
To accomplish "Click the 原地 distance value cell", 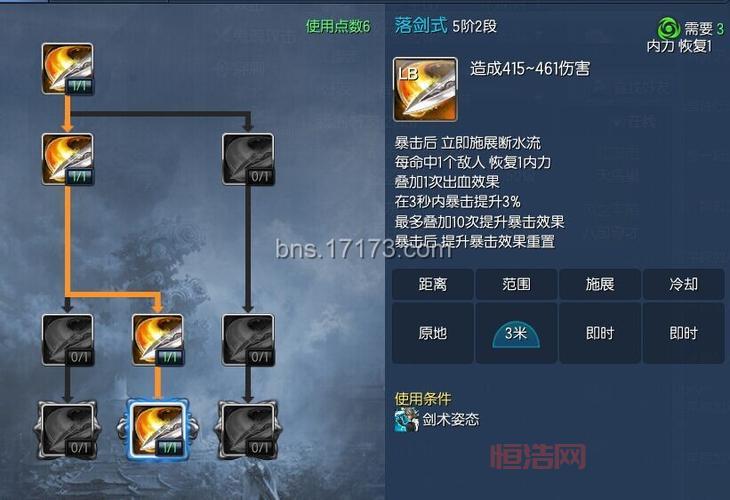I will (433, 333).
